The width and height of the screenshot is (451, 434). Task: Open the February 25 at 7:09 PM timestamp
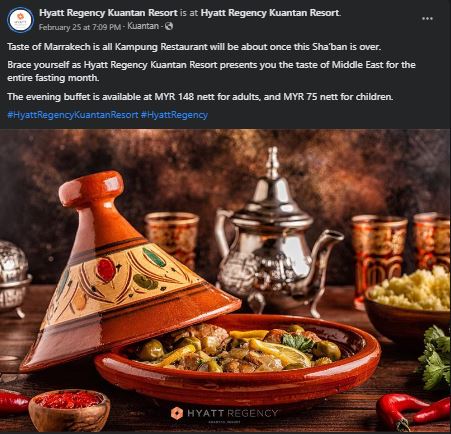(x=80, y=27)
